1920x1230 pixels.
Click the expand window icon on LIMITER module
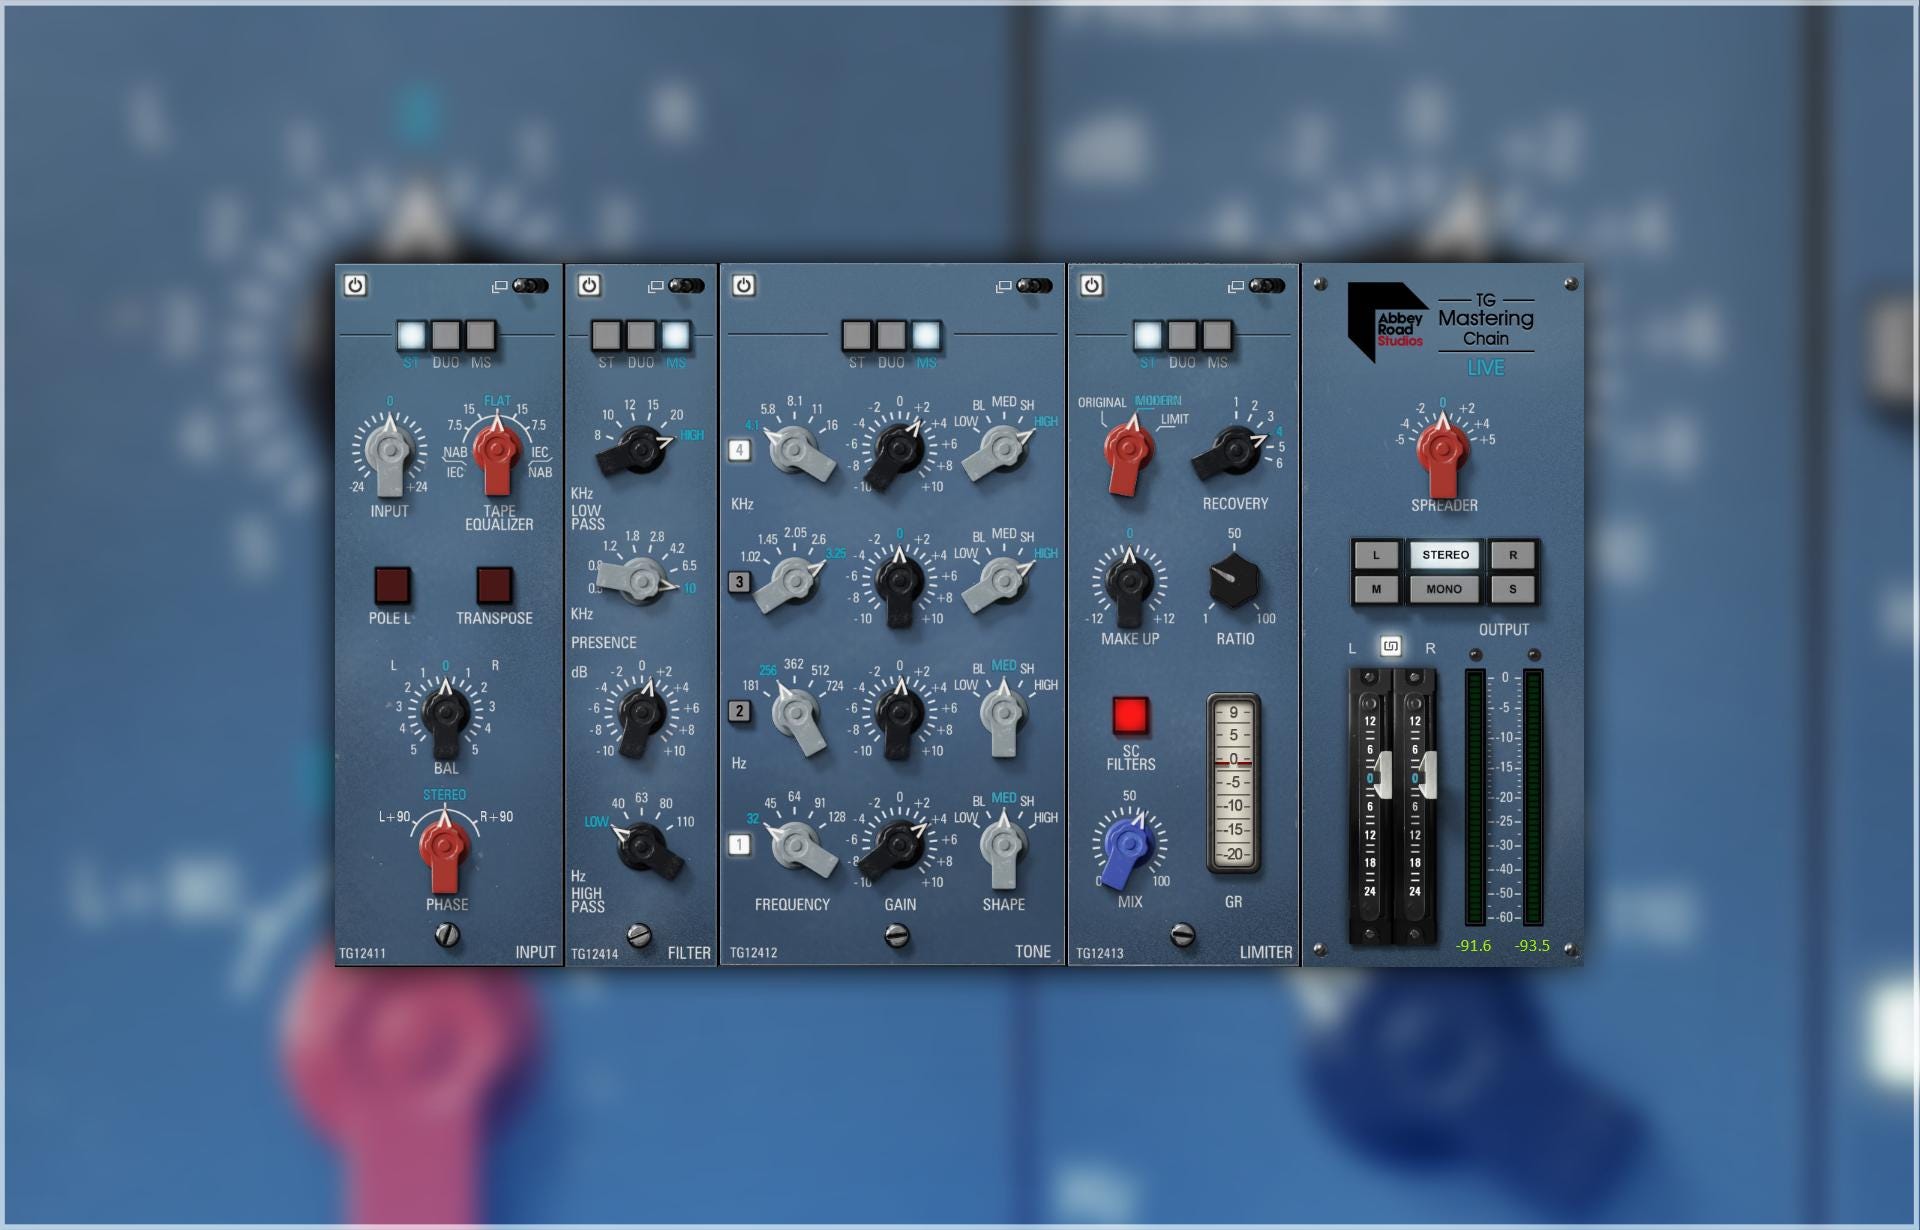[1236, 286]
